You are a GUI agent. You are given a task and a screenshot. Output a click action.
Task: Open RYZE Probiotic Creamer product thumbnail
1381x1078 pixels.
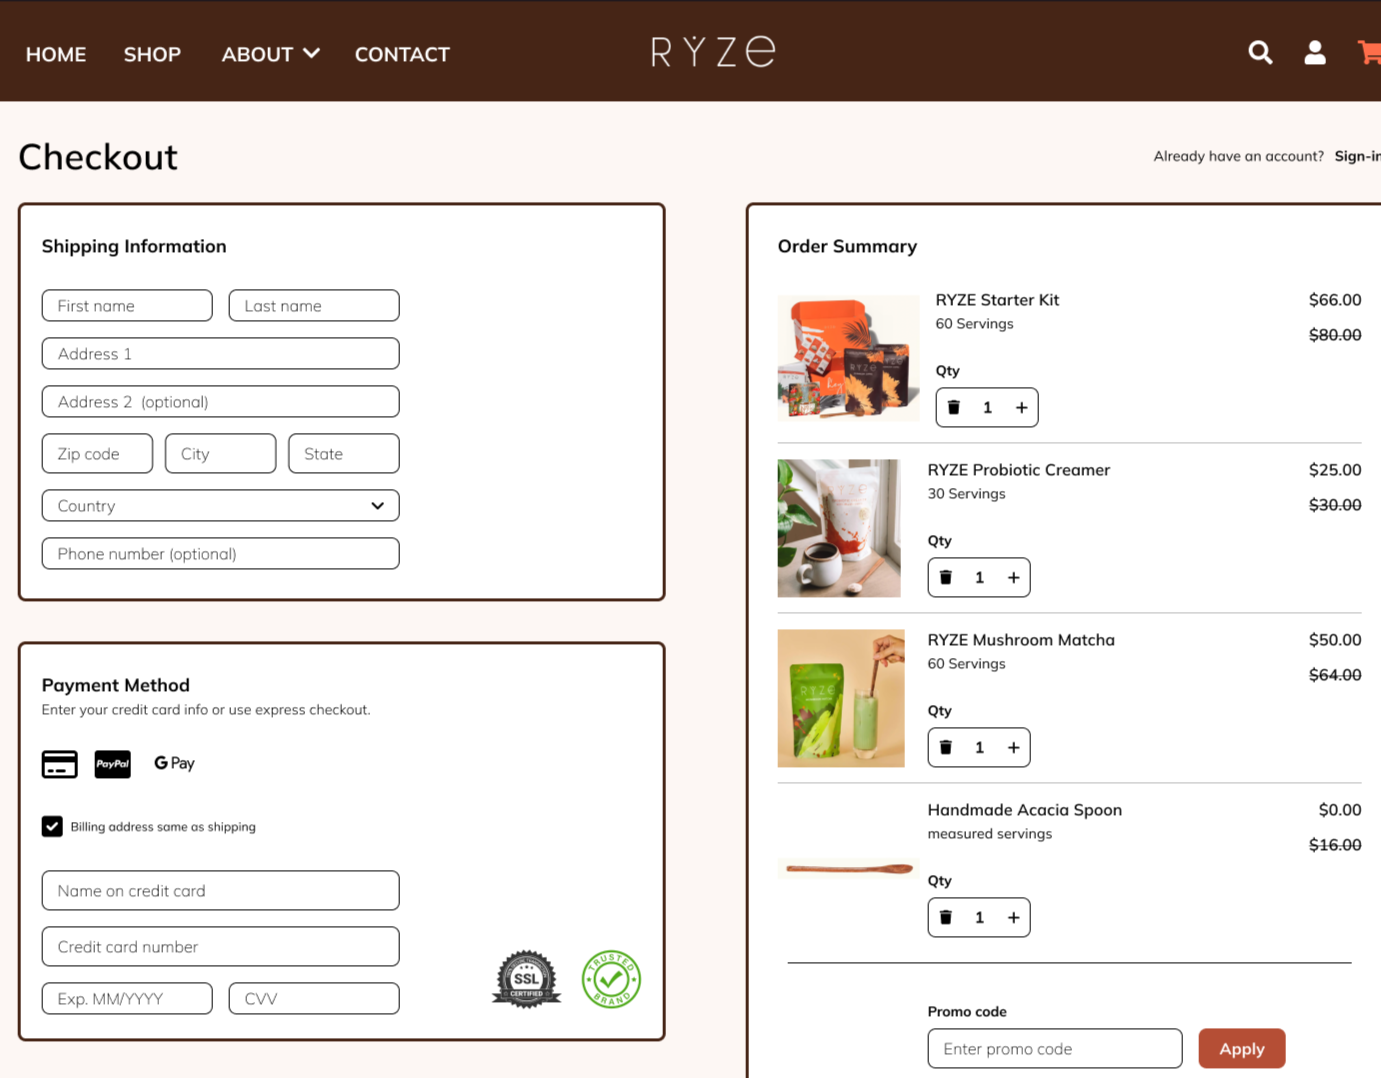(x=839, y=528)
